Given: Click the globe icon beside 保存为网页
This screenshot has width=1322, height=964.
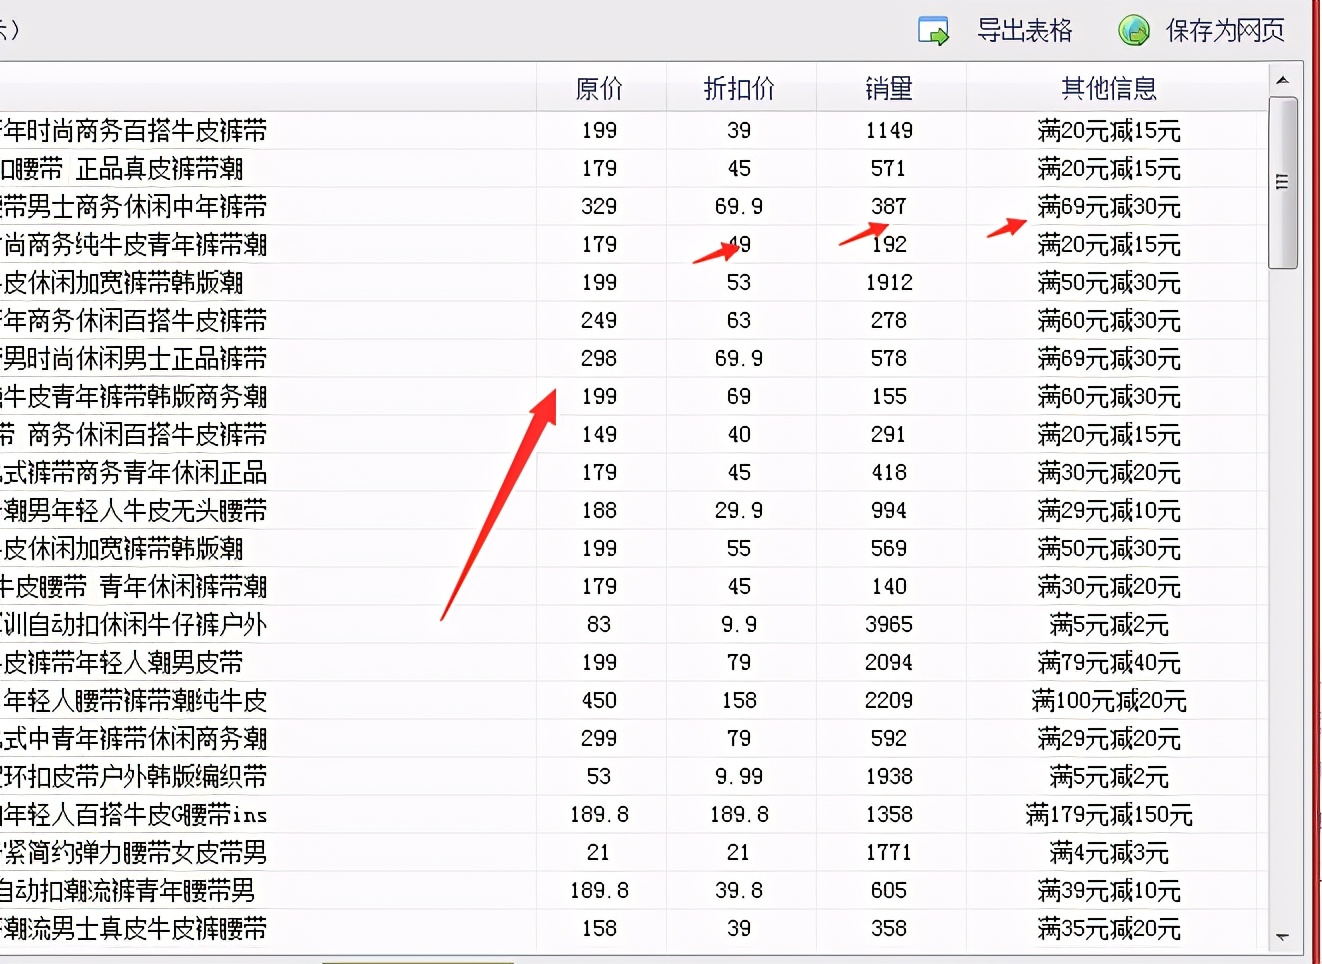Looking at the screenshot, I should point(1134,31).
